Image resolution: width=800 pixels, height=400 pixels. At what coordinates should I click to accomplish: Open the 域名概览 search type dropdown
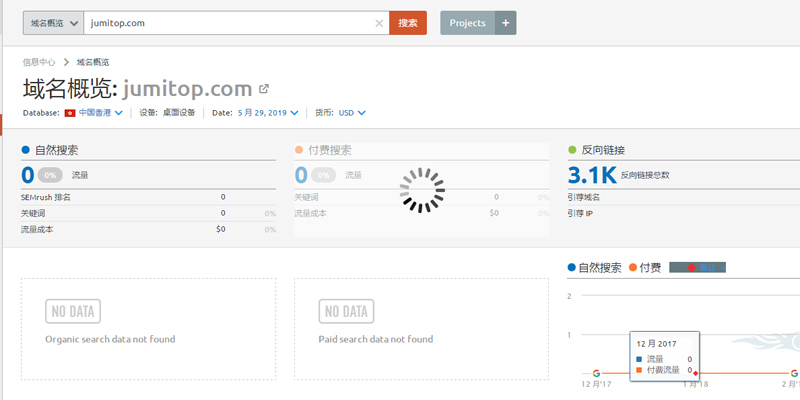(53, 23)
